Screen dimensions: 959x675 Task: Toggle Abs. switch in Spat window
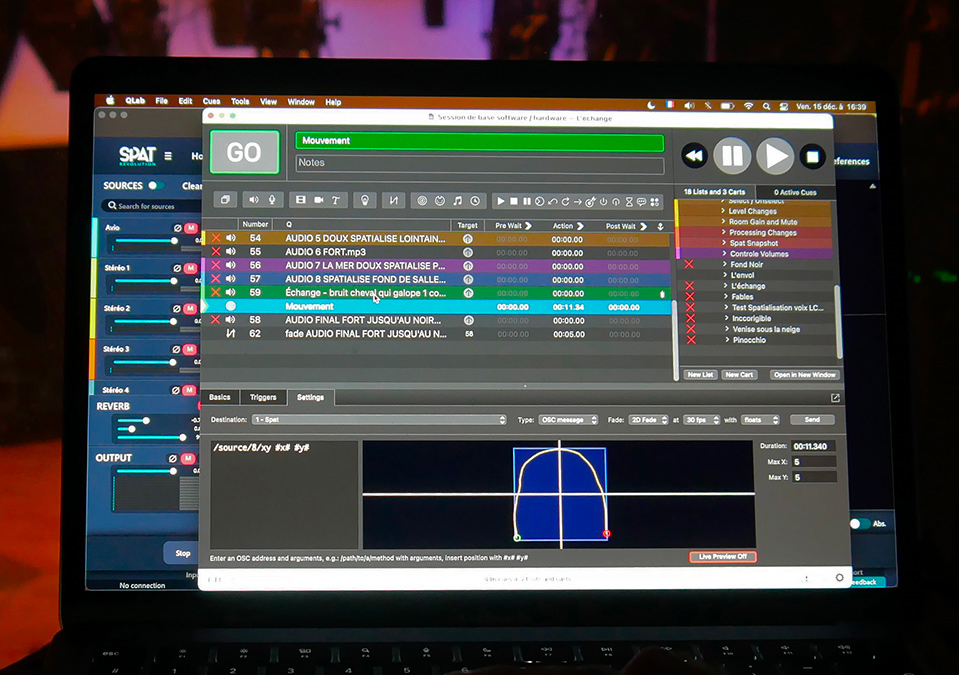859,524
